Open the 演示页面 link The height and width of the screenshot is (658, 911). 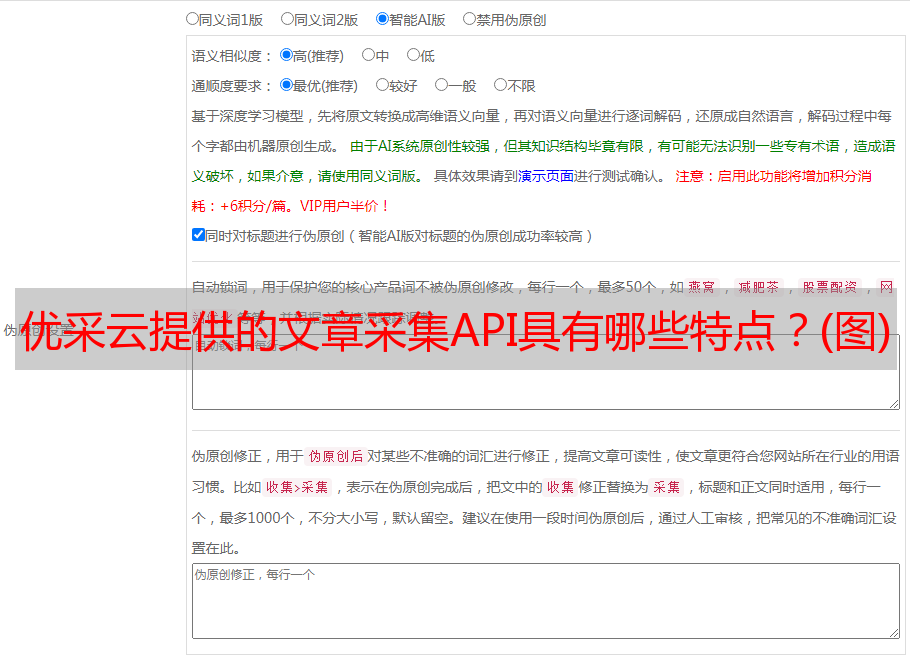coord(545,176)
